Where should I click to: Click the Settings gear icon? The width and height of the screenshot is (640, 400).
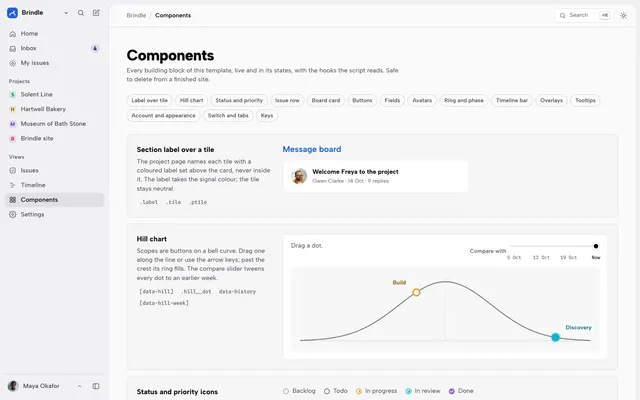click(x=13, y=215)
